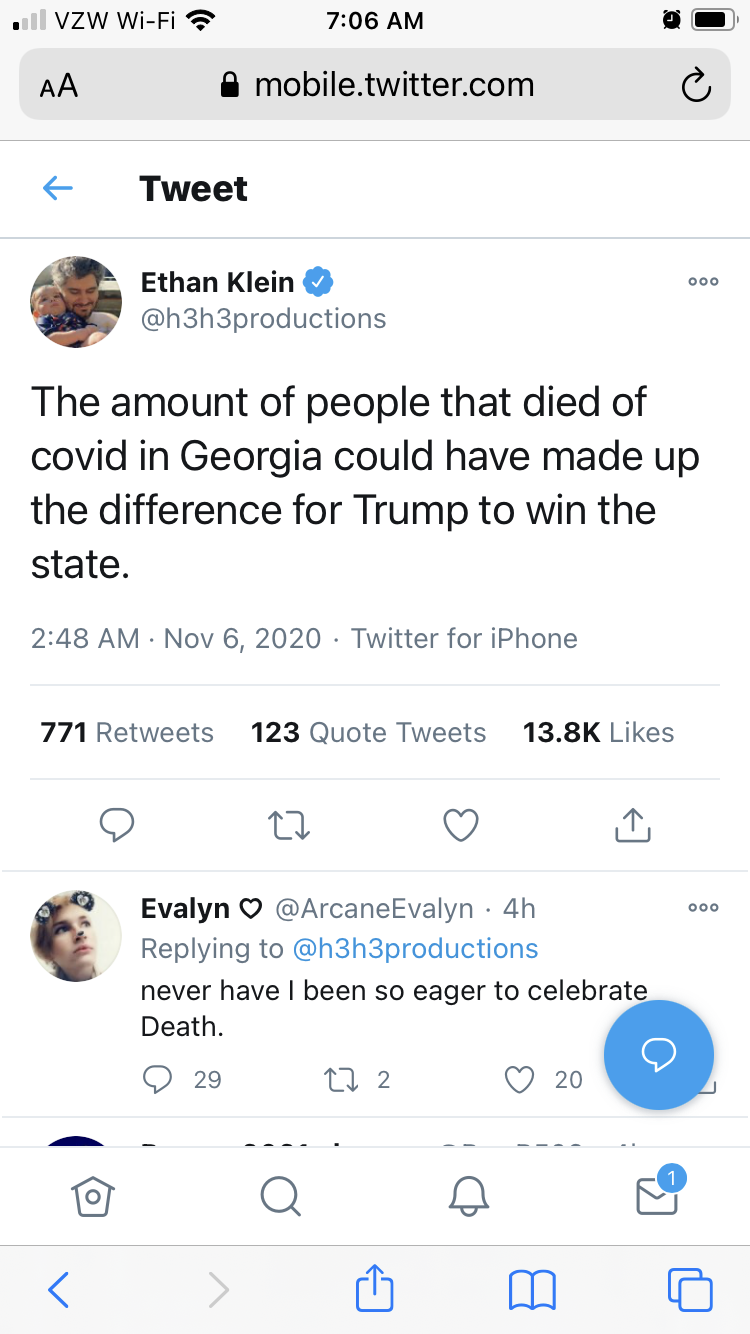750x1334 pixels.
Task: Reply to Evalyn's comment
Action: click(157, 1079)
